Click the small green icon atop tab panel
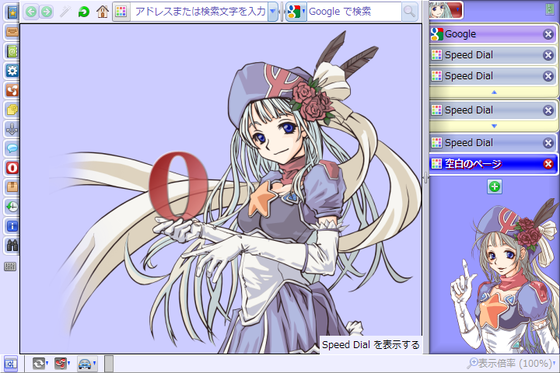 pyautogui.click(x=550, y=10)
